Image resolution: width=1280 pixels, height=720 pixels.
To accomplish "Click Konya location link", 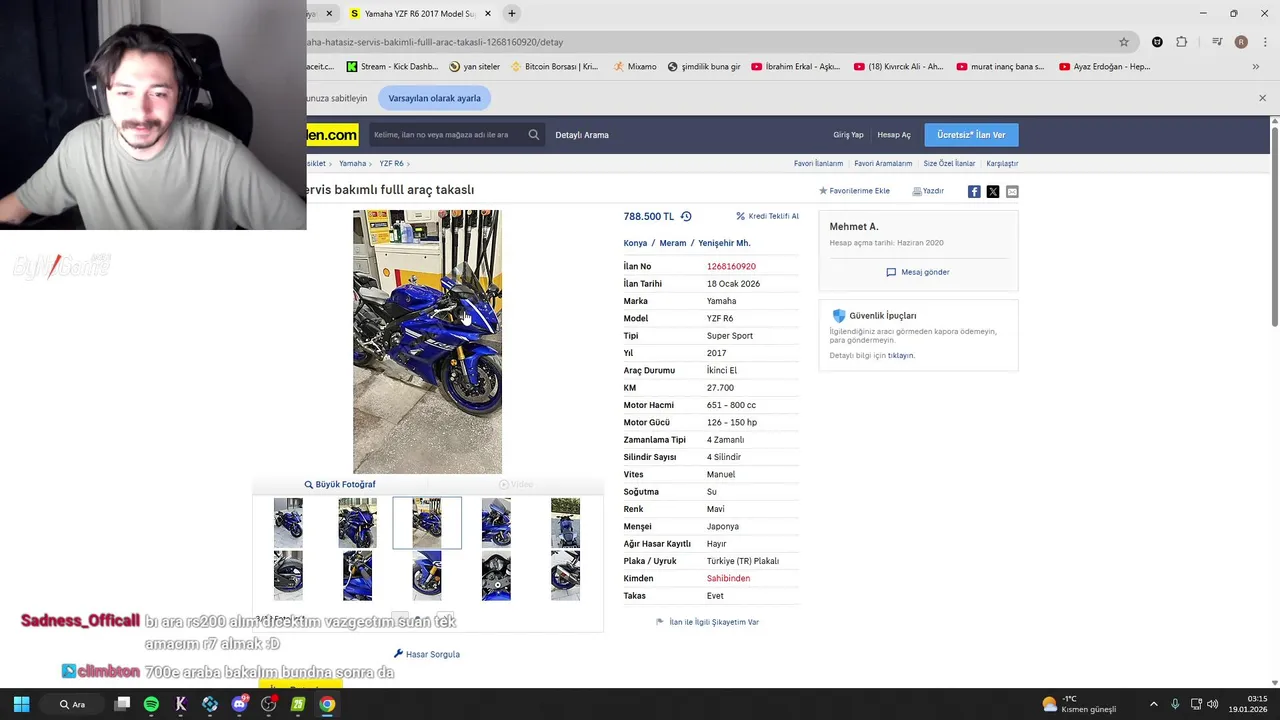I will pyautogui.click(x=635, y=243).
